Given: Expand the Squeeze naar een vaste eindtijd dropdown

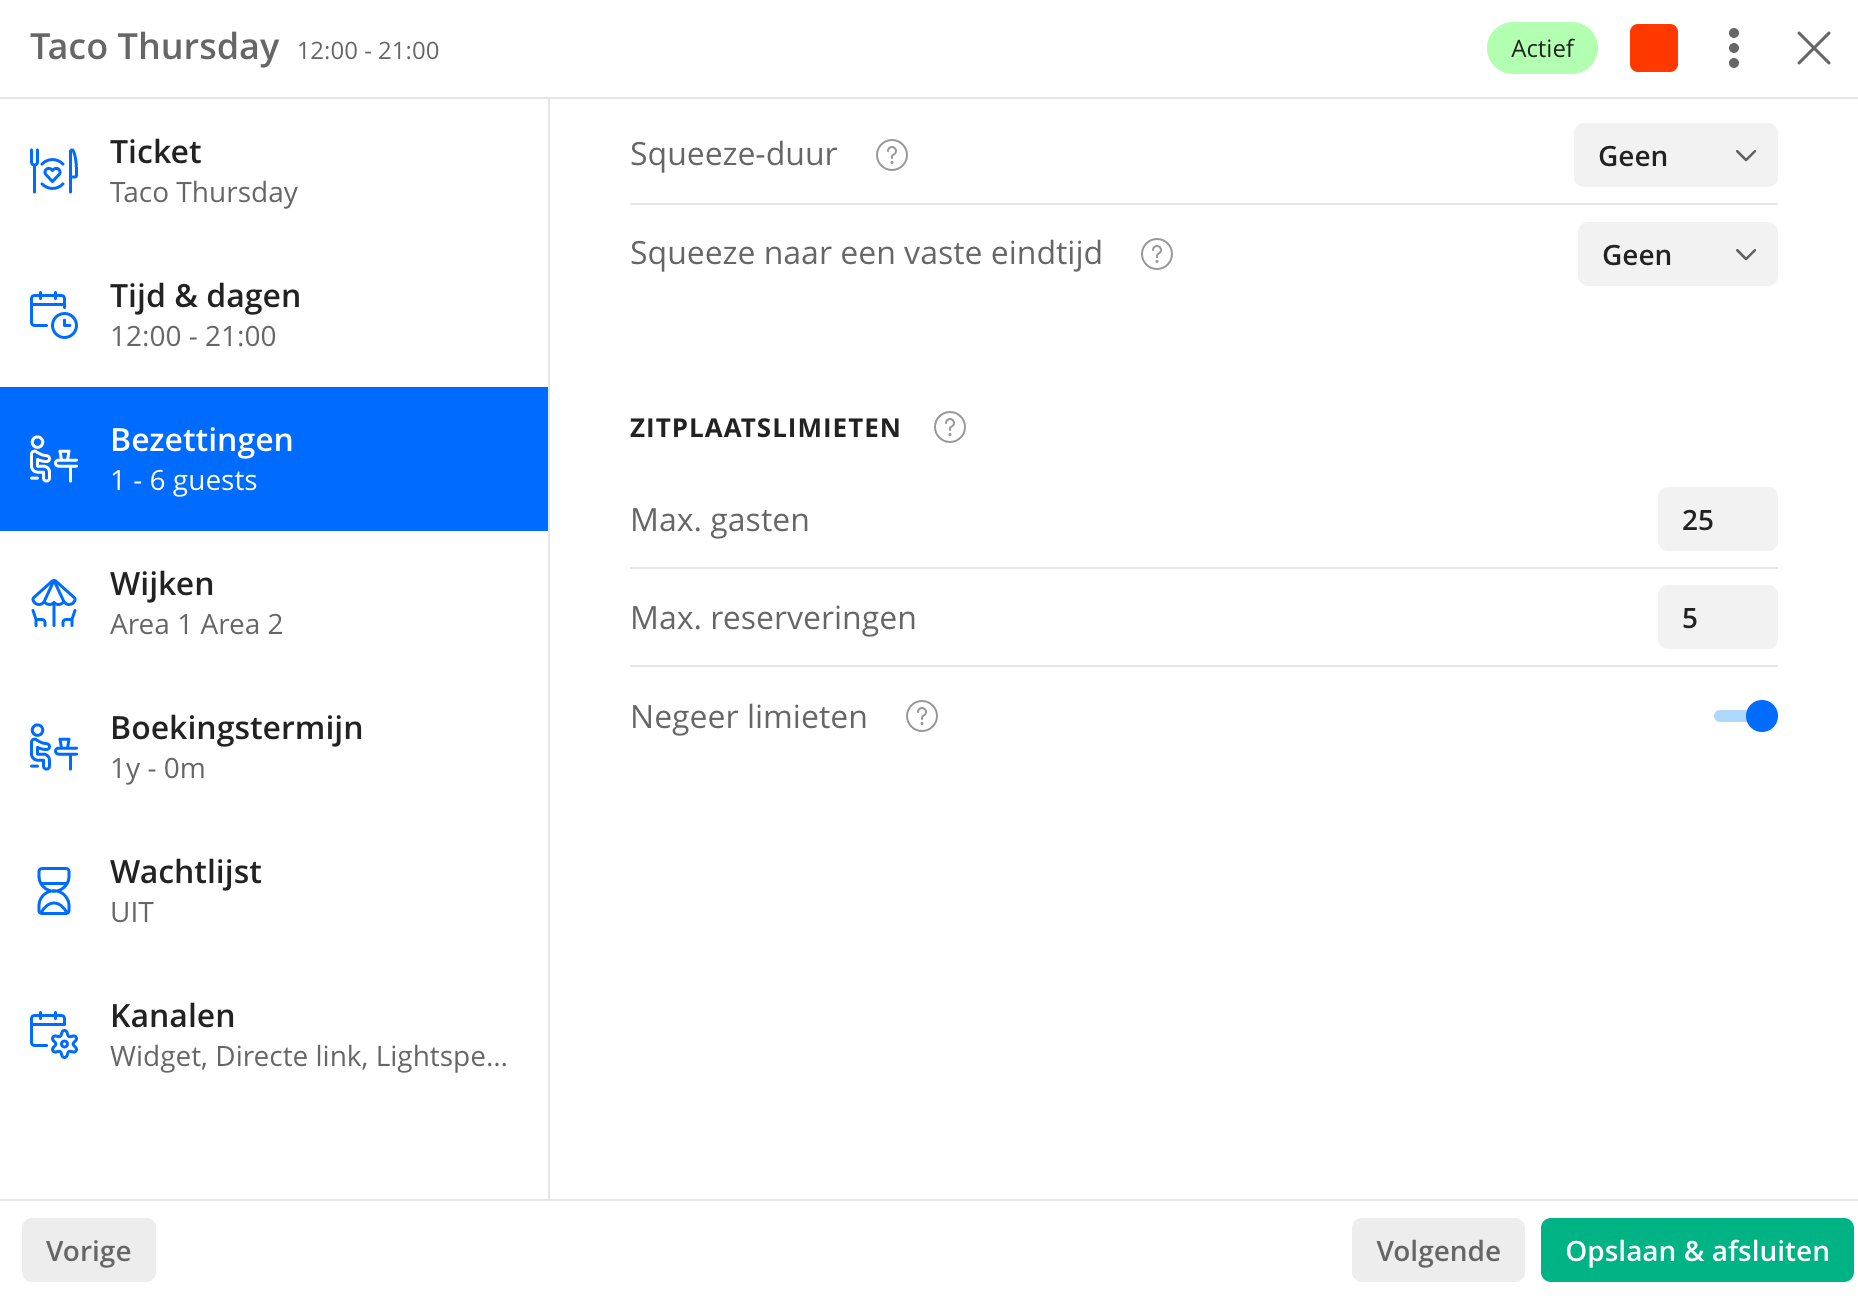Looking at the screenshot, I should [1677, 255].
